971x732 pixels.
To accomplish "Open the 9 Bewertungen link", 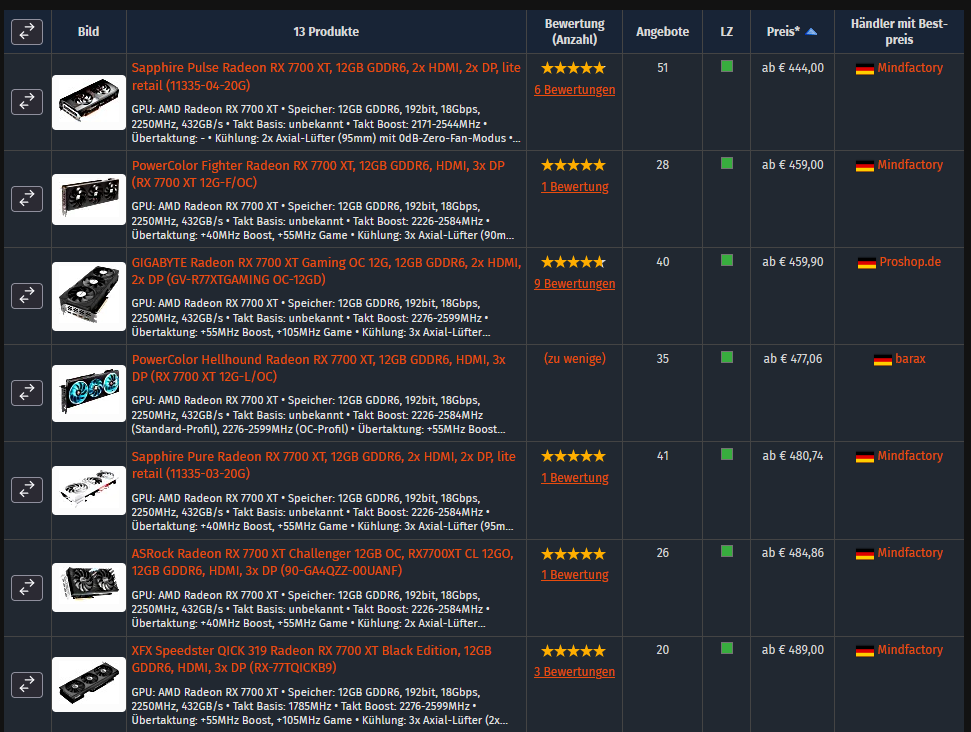I will tap(575, 284).
